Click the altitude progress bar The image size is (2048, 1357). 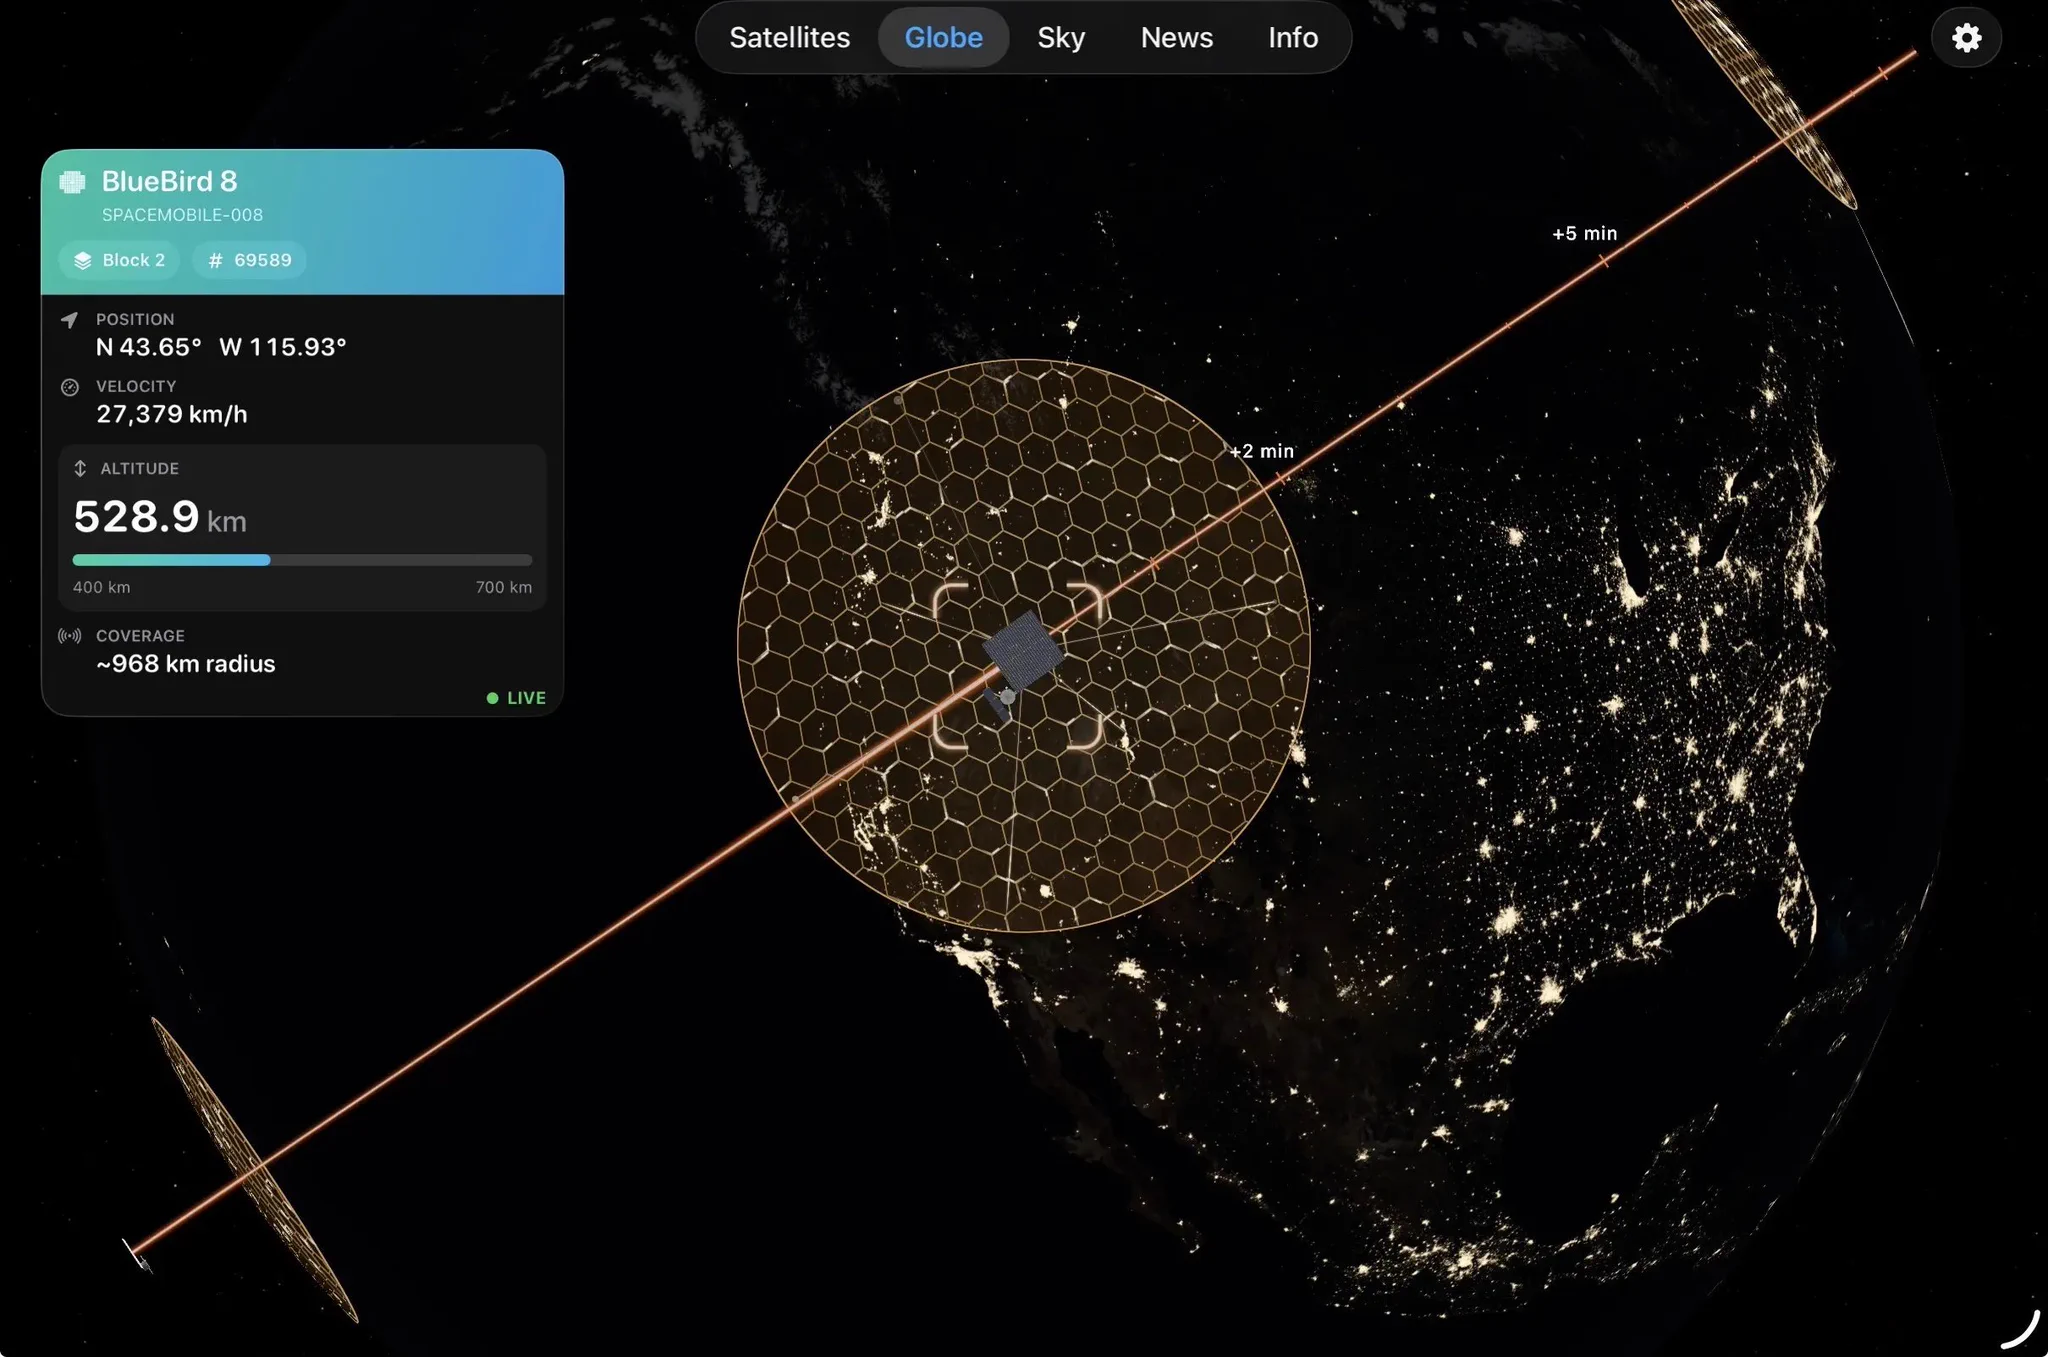point(302,560)
